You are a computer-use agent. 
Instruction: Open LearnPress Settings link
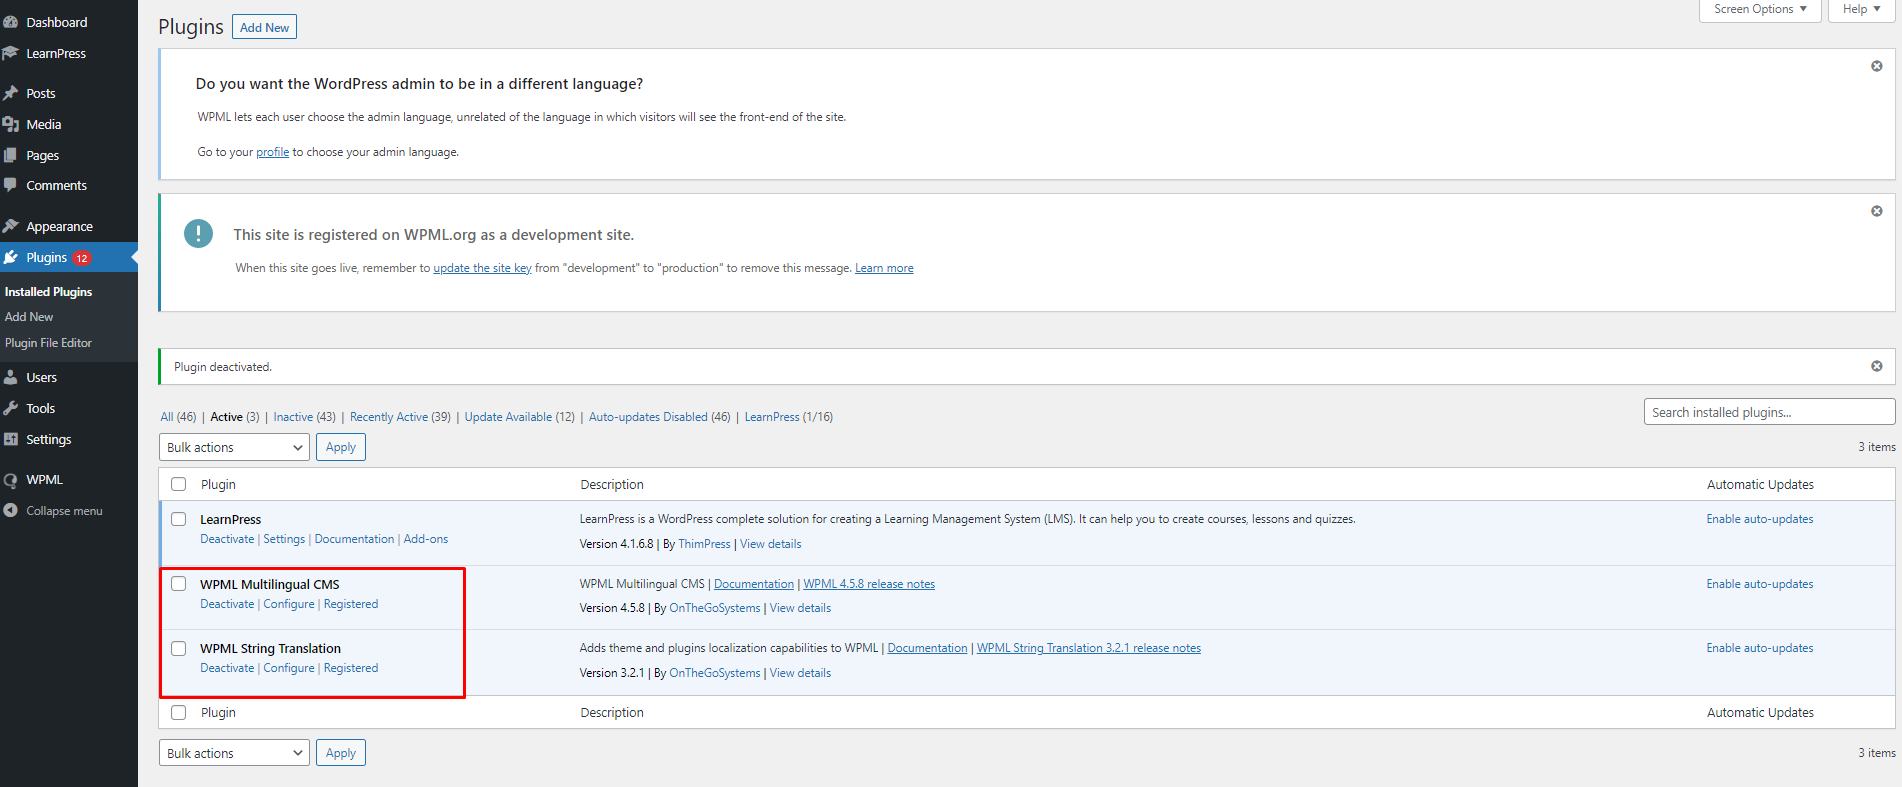tap(284, 539)
